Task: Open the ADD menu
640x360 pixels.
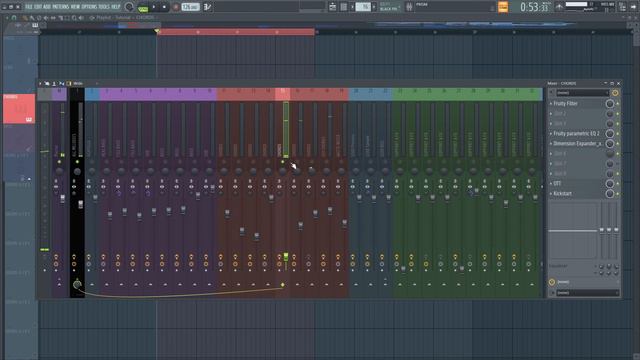Action: point(47,7)
